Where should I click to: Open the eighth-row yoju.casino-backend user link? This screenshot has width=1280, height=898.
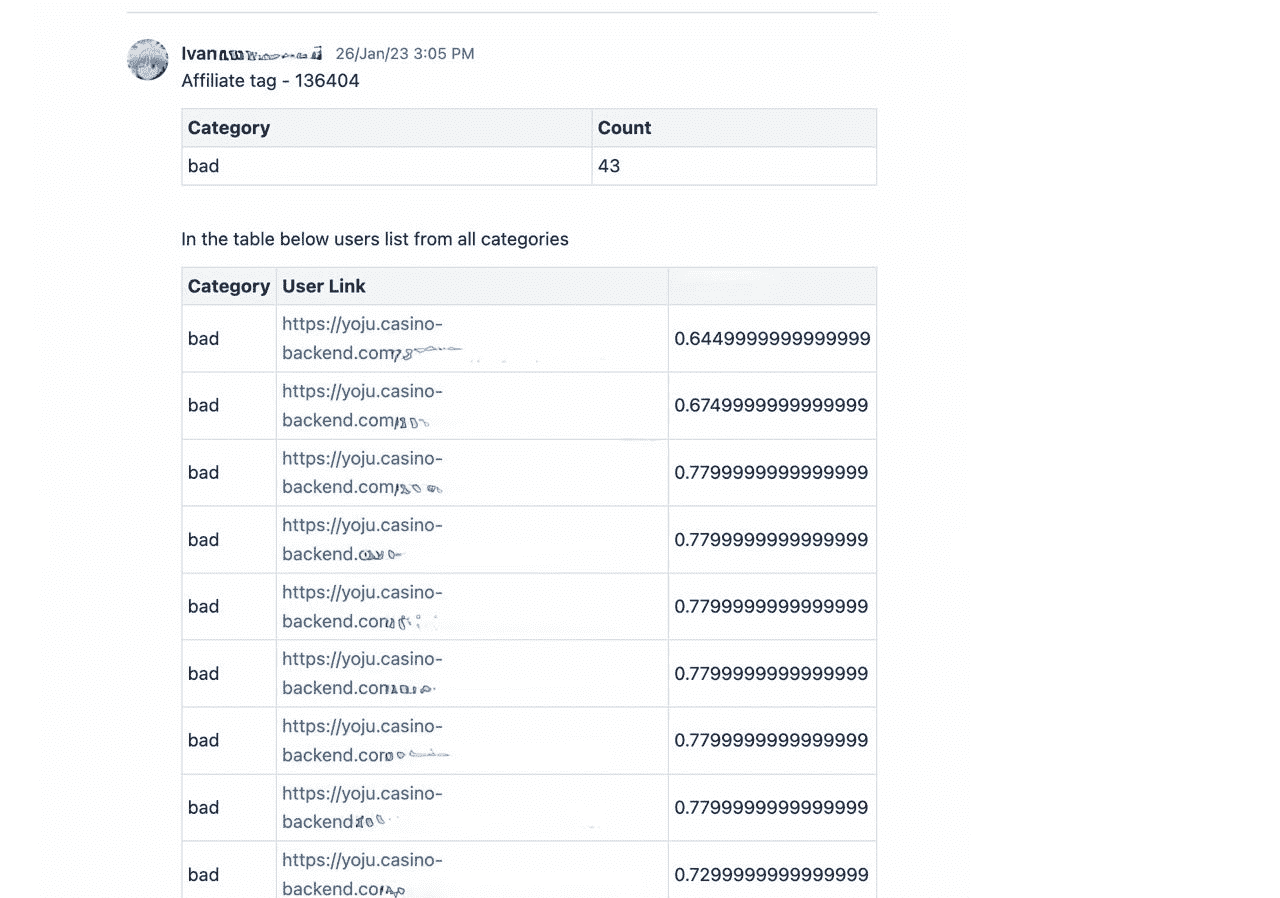pyautogui.click(x=362, y=807)
